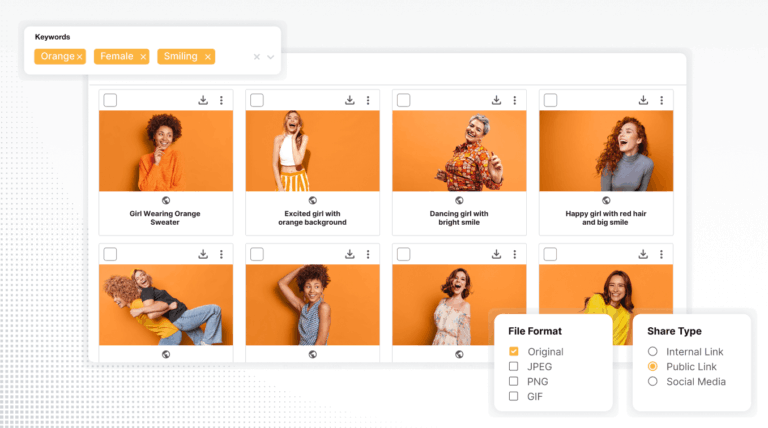Viewport: 768px width, 428px height.
Task: Select checkbox for Happy girl with red hair
Action: point(551,100)
